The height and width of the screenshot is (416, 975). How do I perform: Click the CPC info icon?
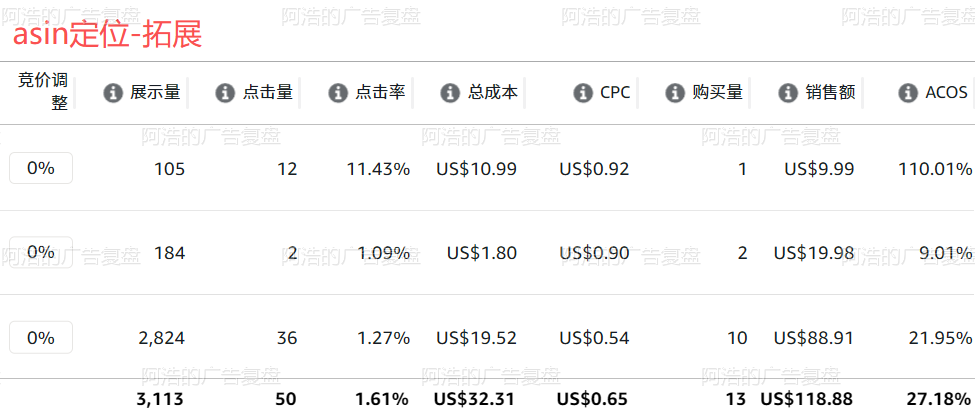click(583, 93)
